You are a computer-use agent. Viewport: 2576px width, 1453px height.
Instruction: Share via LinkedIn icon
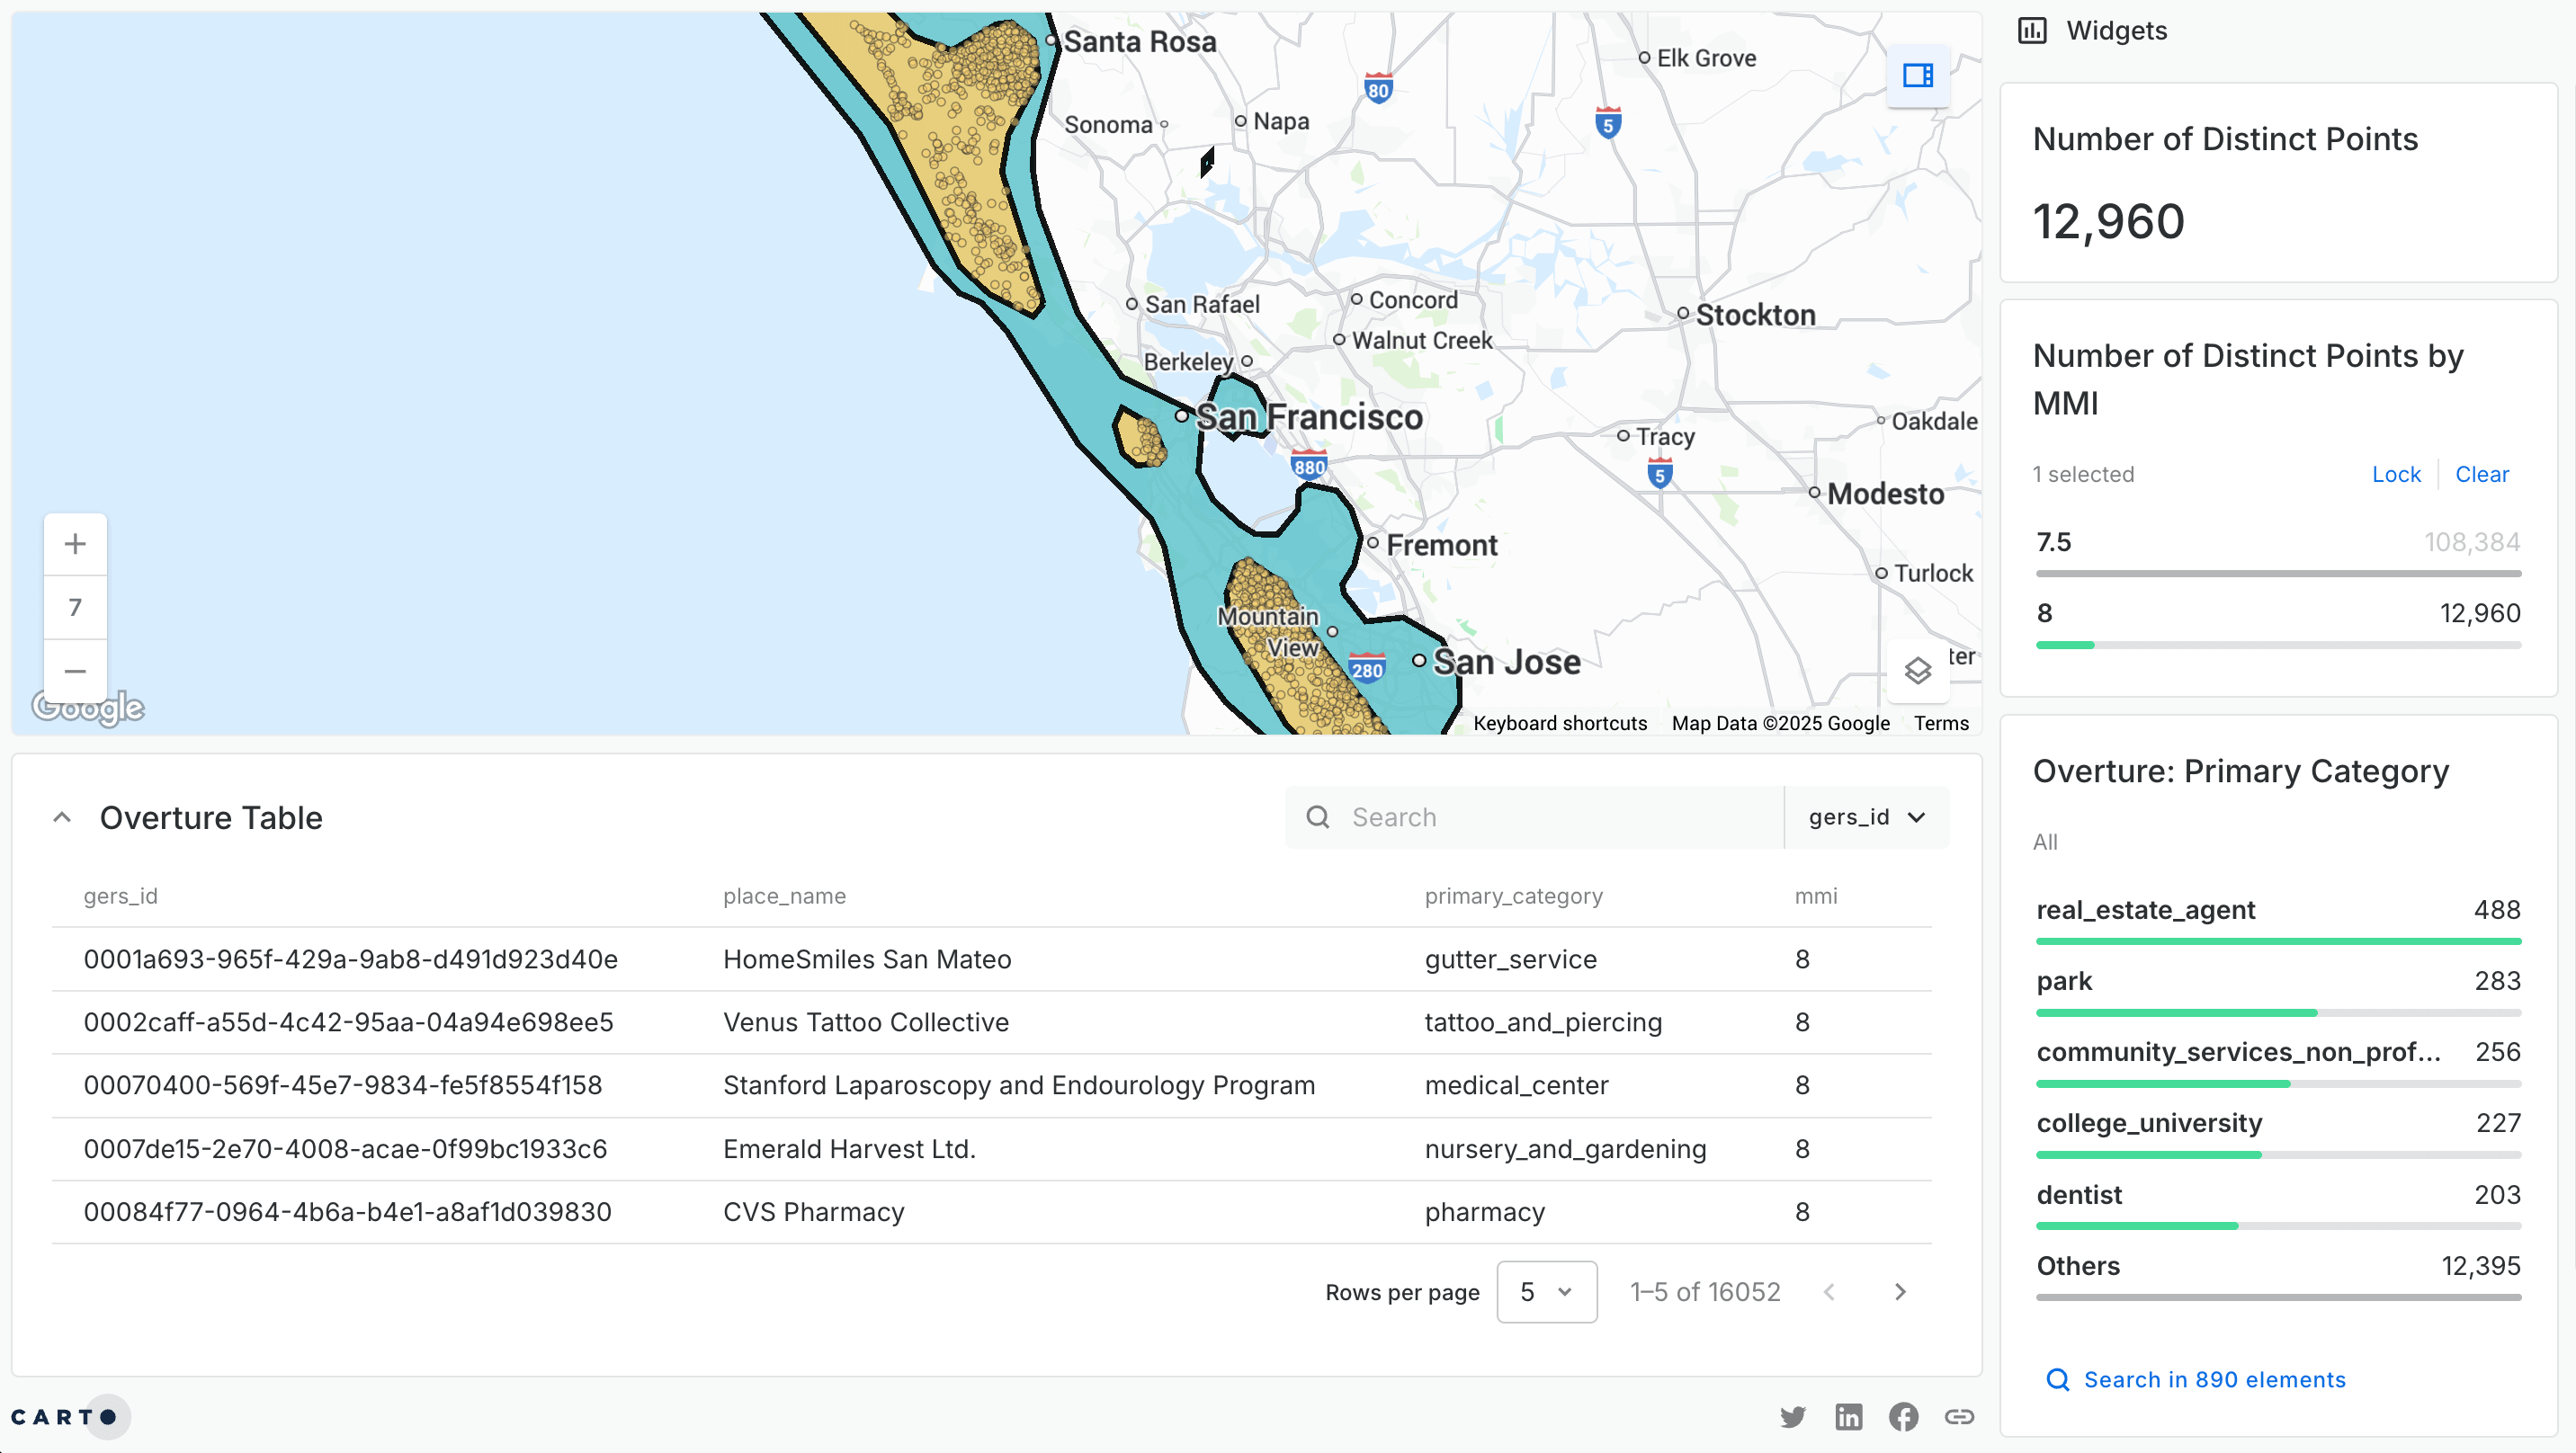click(1848, 1416)
